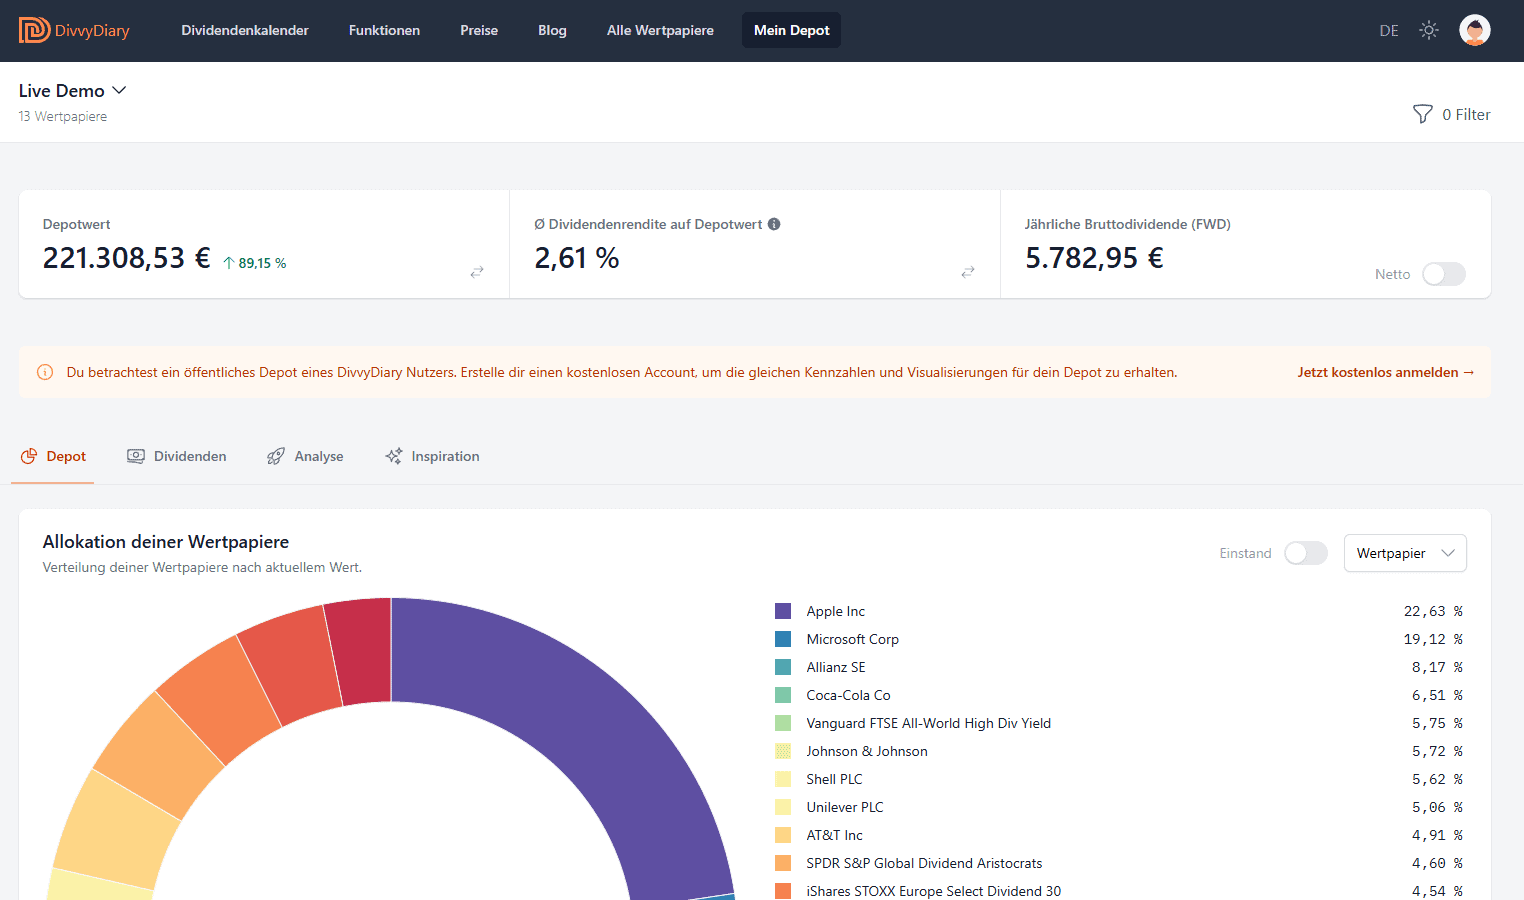Click the green arrow next to 89,15 %
The image size is (1524, 900).
229,263
